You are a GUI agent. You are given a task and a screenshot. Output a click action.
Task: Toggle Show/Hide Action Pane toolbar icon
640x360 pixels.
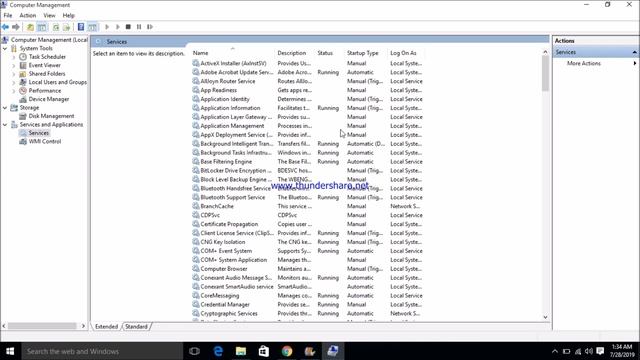coord(93,27)
